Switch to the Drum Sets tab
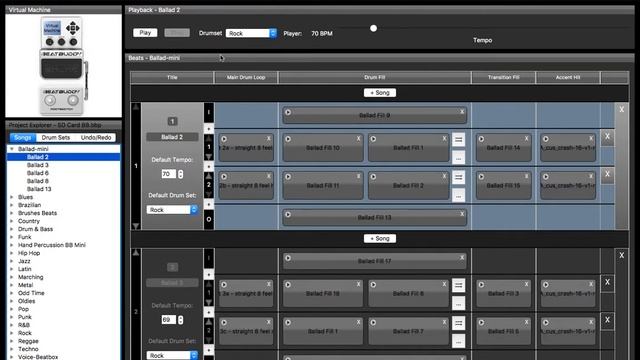Screen dimensions: 640x360 (x=56, y=138)
